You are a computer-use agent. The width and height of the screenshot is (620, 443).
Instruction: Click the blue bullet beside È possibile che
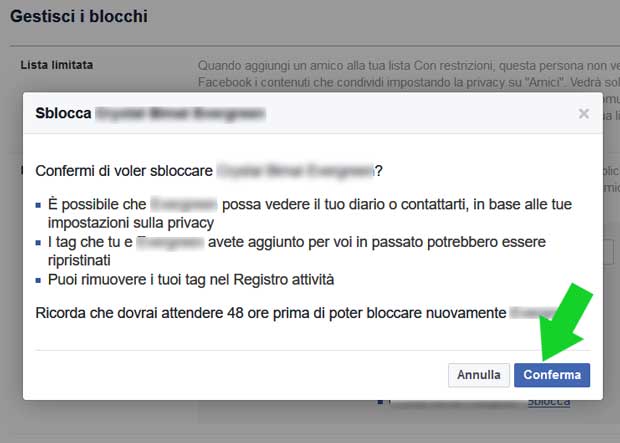(x=38, y=205)
